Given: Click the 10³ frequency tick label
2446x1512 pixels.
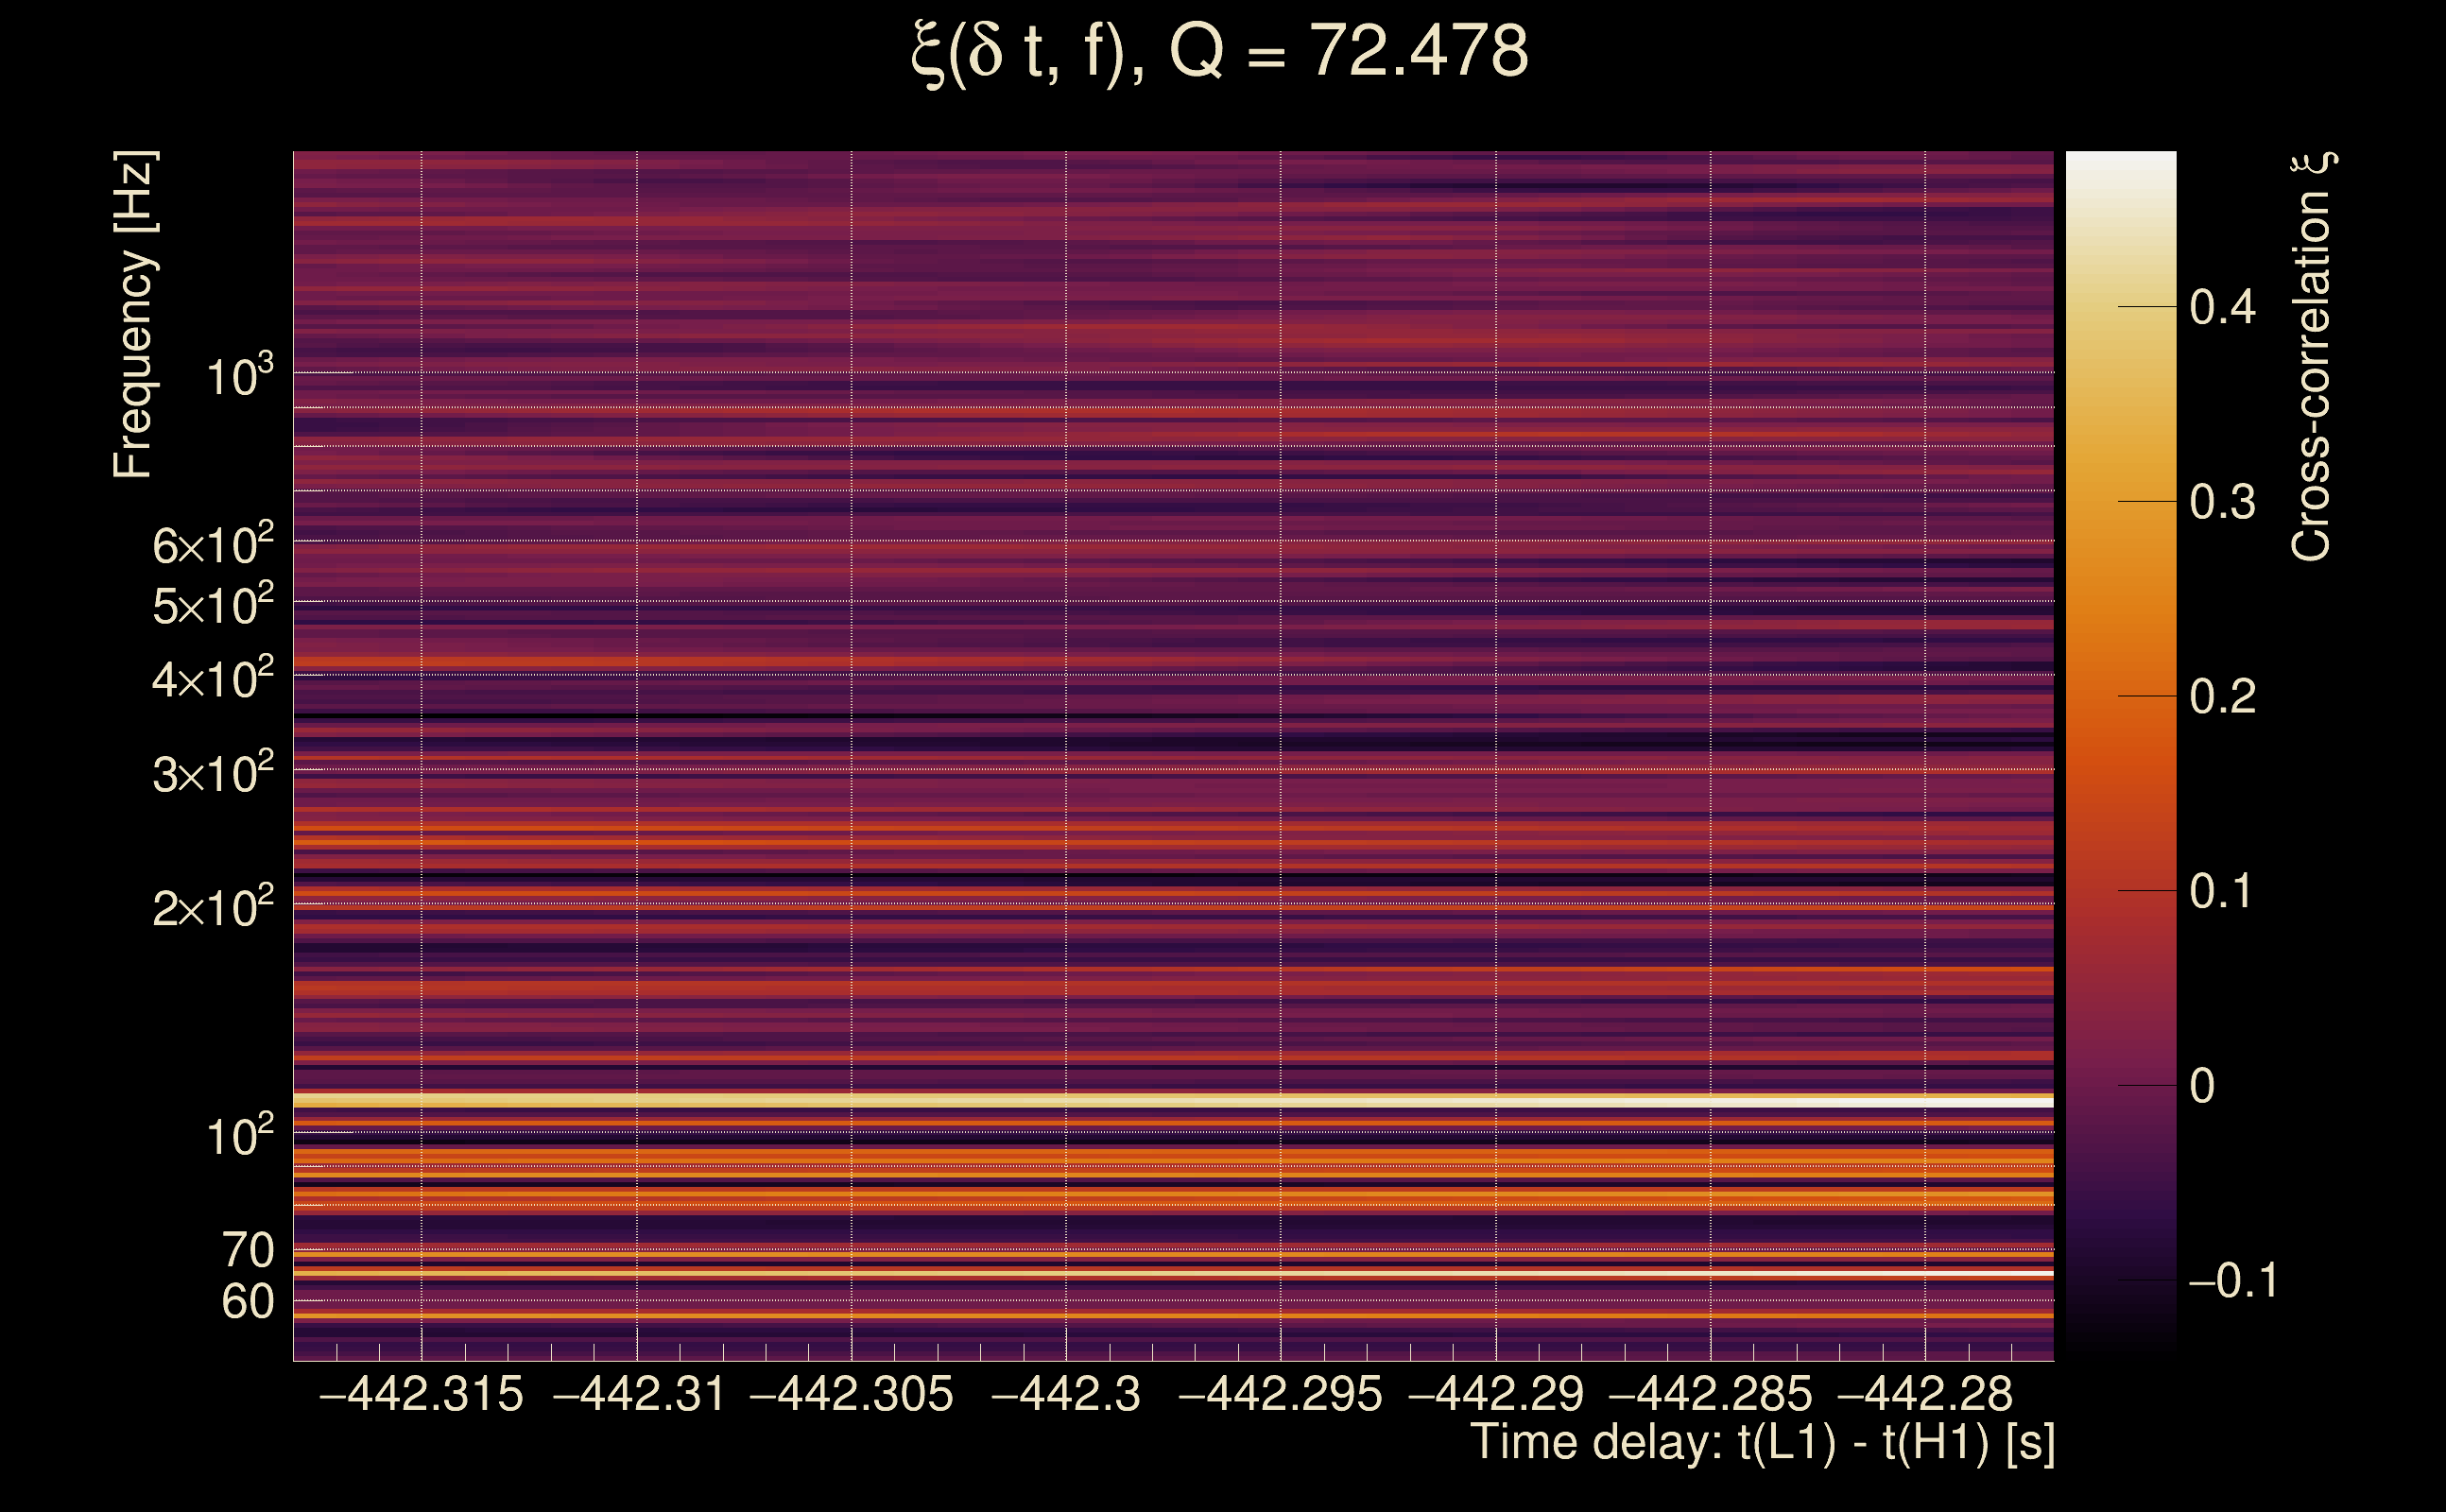Looking at the screenshot, I should click(239, 377).
